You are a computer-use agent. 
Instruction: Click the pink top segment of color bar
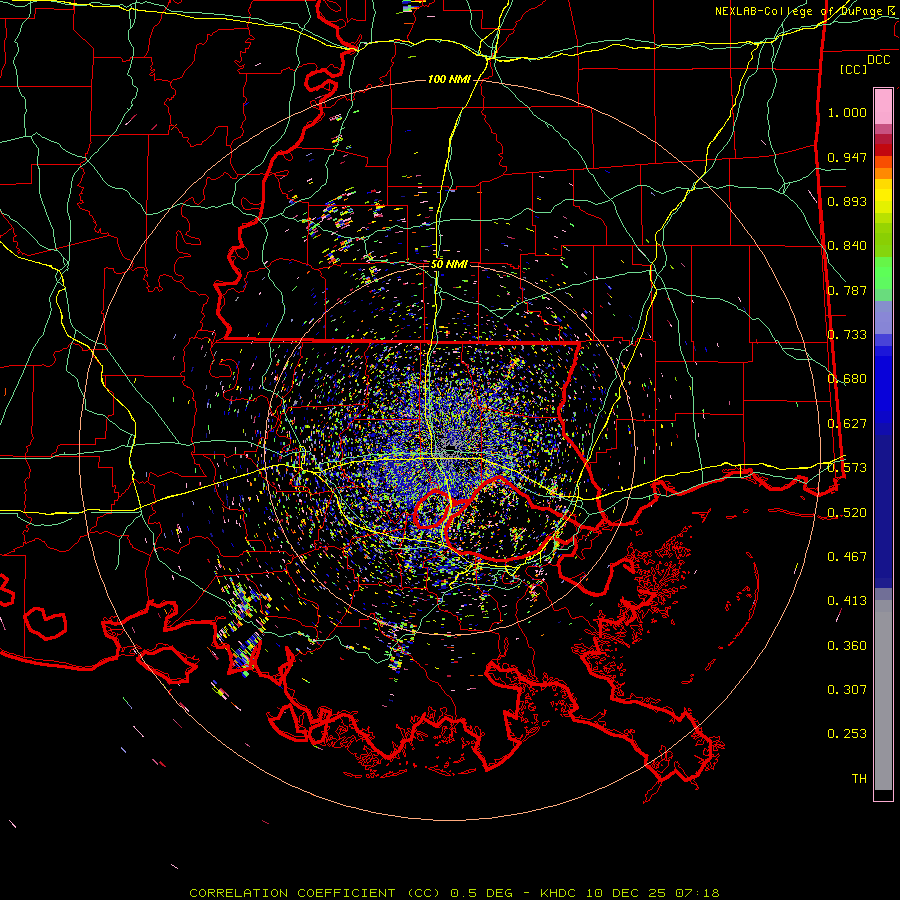(883, 106)
